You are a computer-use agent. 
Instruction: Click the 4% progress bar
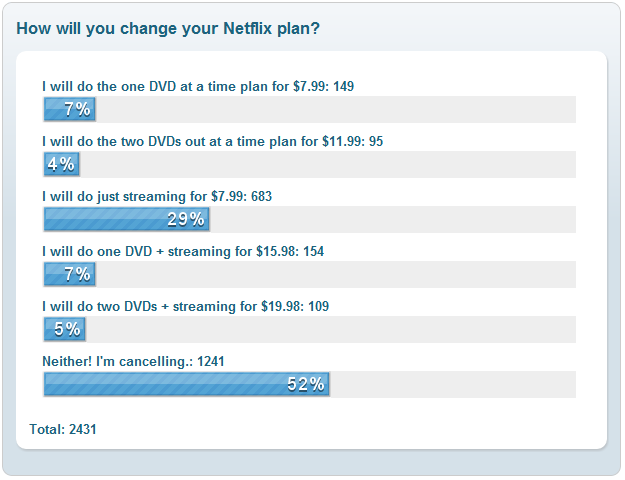pos(61,164)
